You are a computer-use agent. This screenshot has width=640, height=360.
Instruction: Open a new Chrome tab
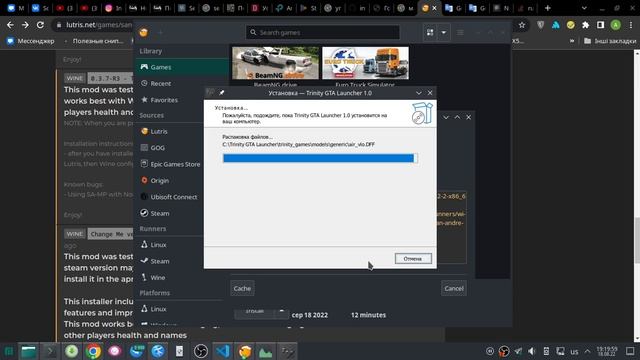(x=547, y=8)
